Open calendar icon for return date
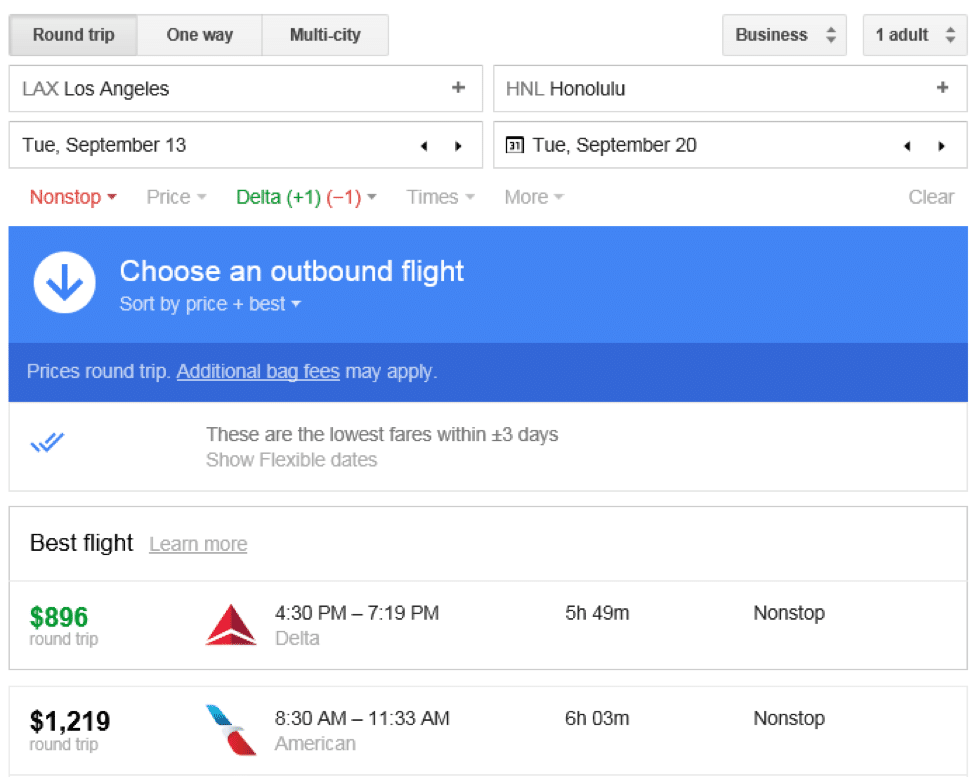Viewport: 975px width, 777px height. [x=514, y=145]
